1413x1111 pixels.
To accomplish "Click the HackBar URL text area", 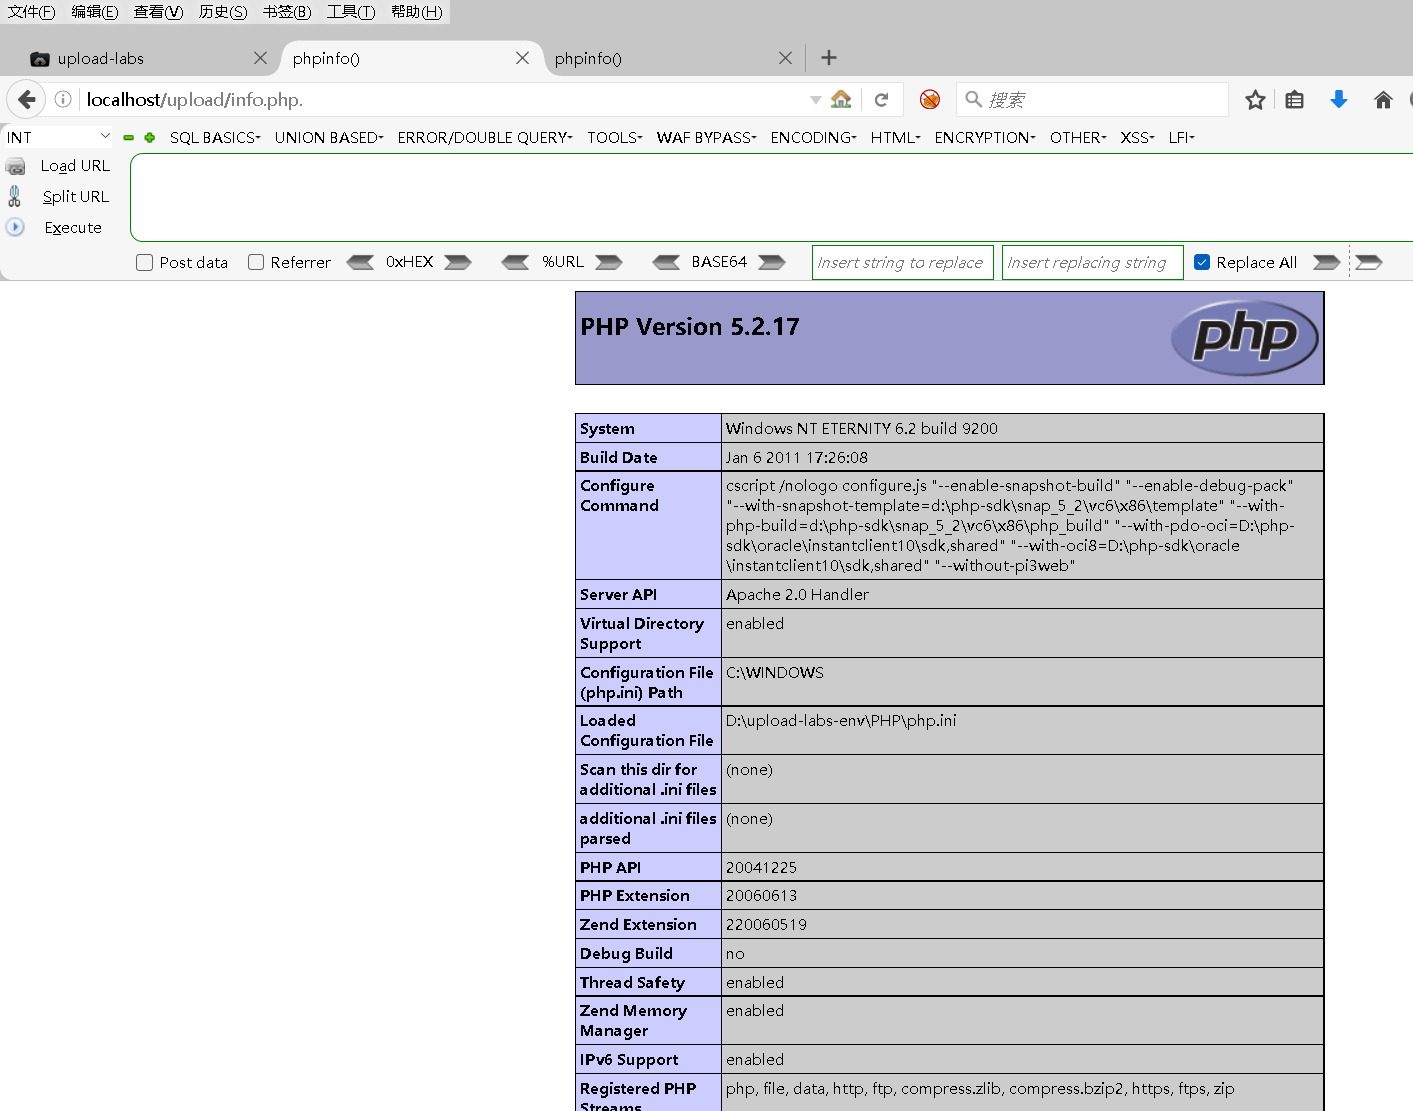I will pos(771,197).
